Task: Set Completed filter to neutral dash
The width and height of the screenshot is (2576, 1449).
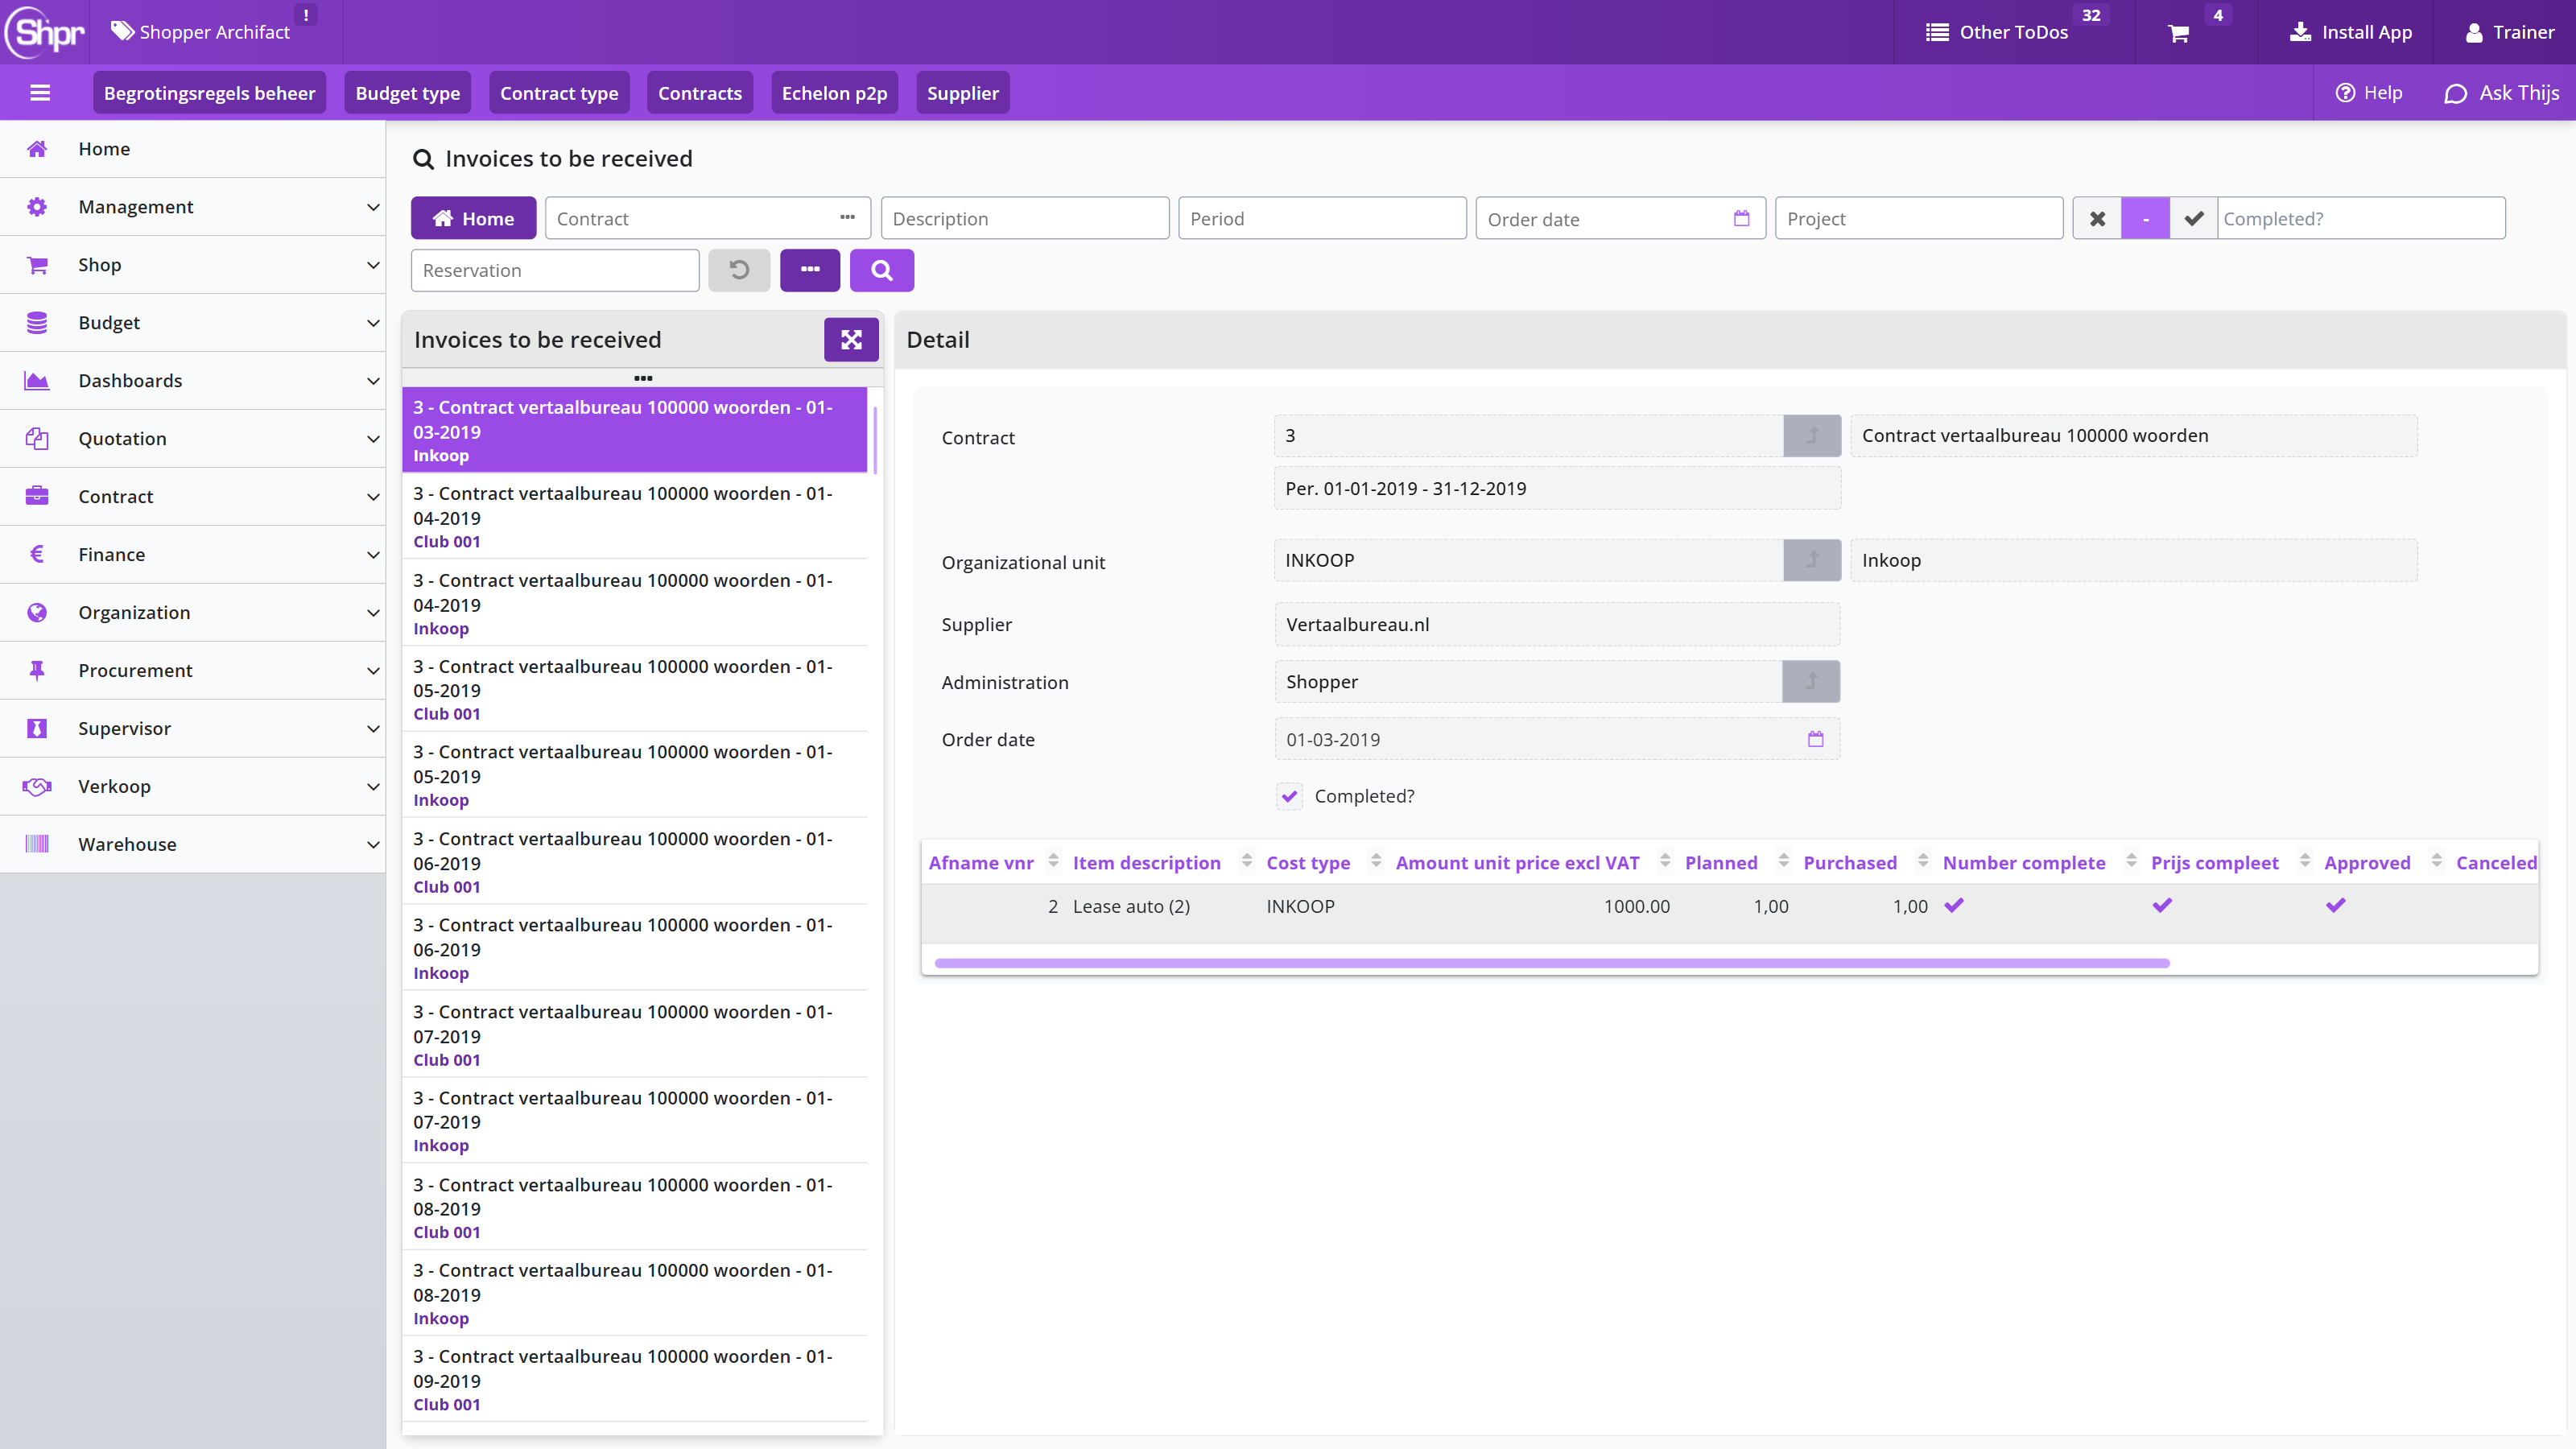Action: 2145,218
